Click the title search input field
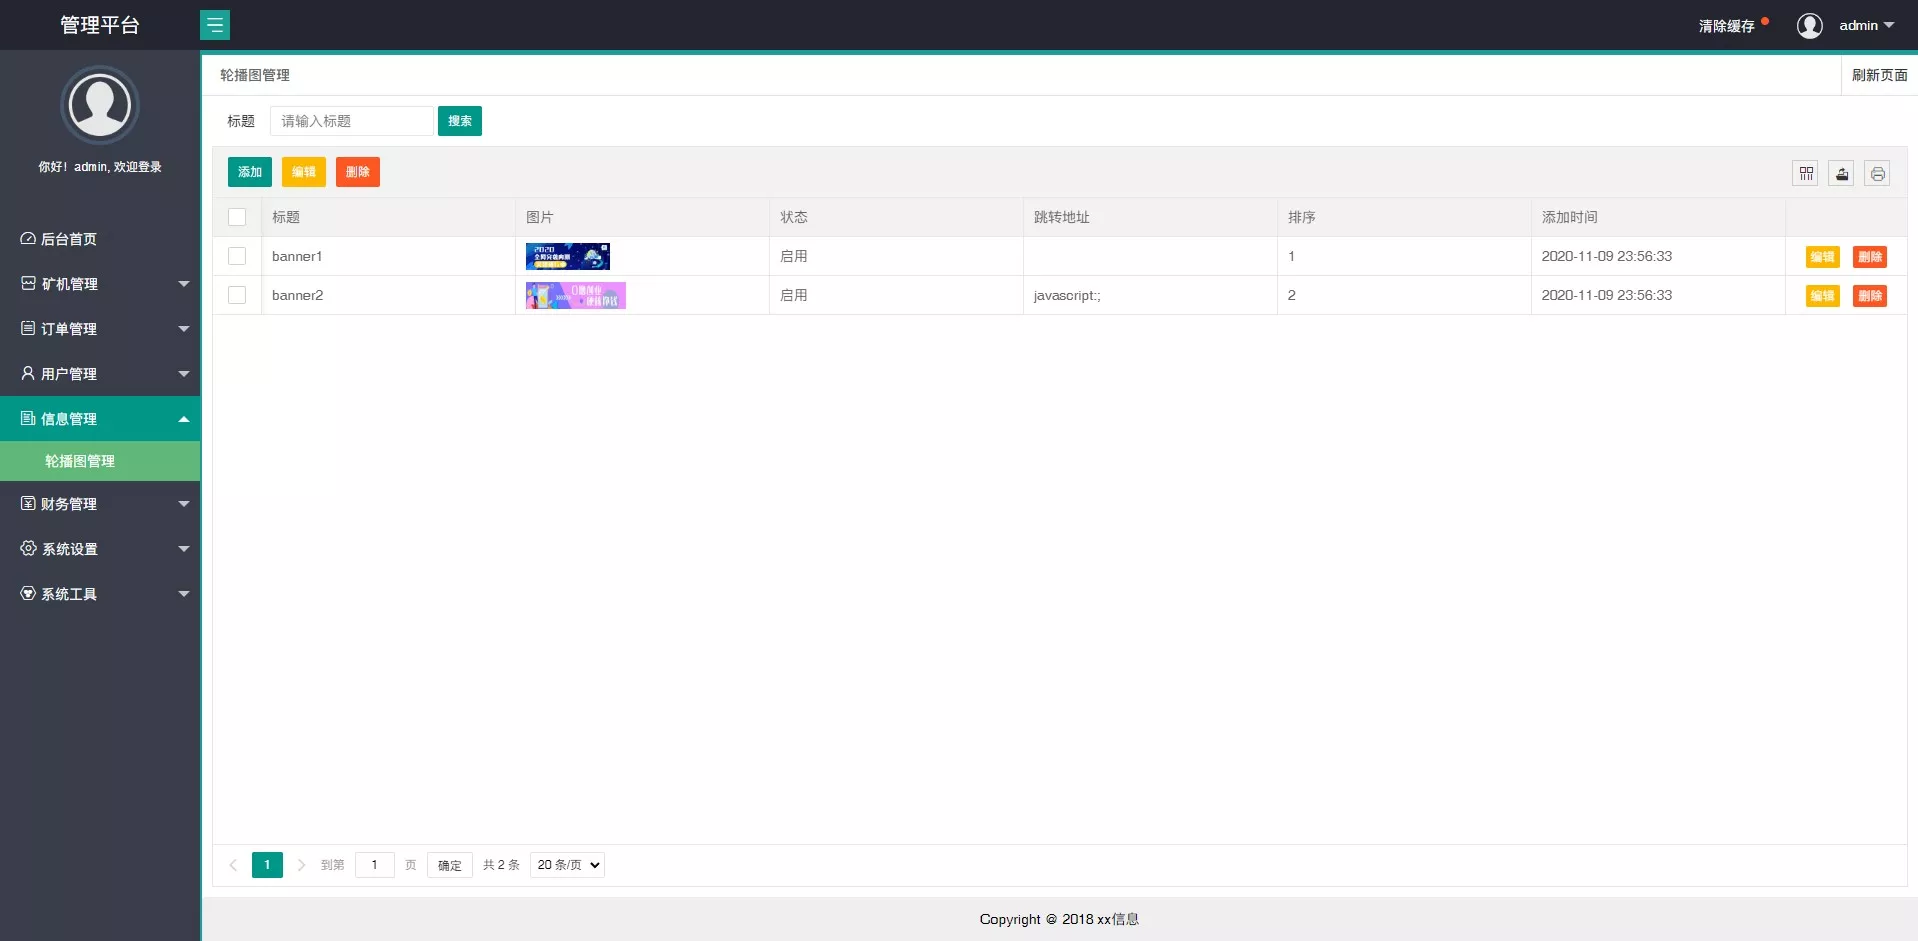This screenshot has height=941, width=1918. point(351,120)
